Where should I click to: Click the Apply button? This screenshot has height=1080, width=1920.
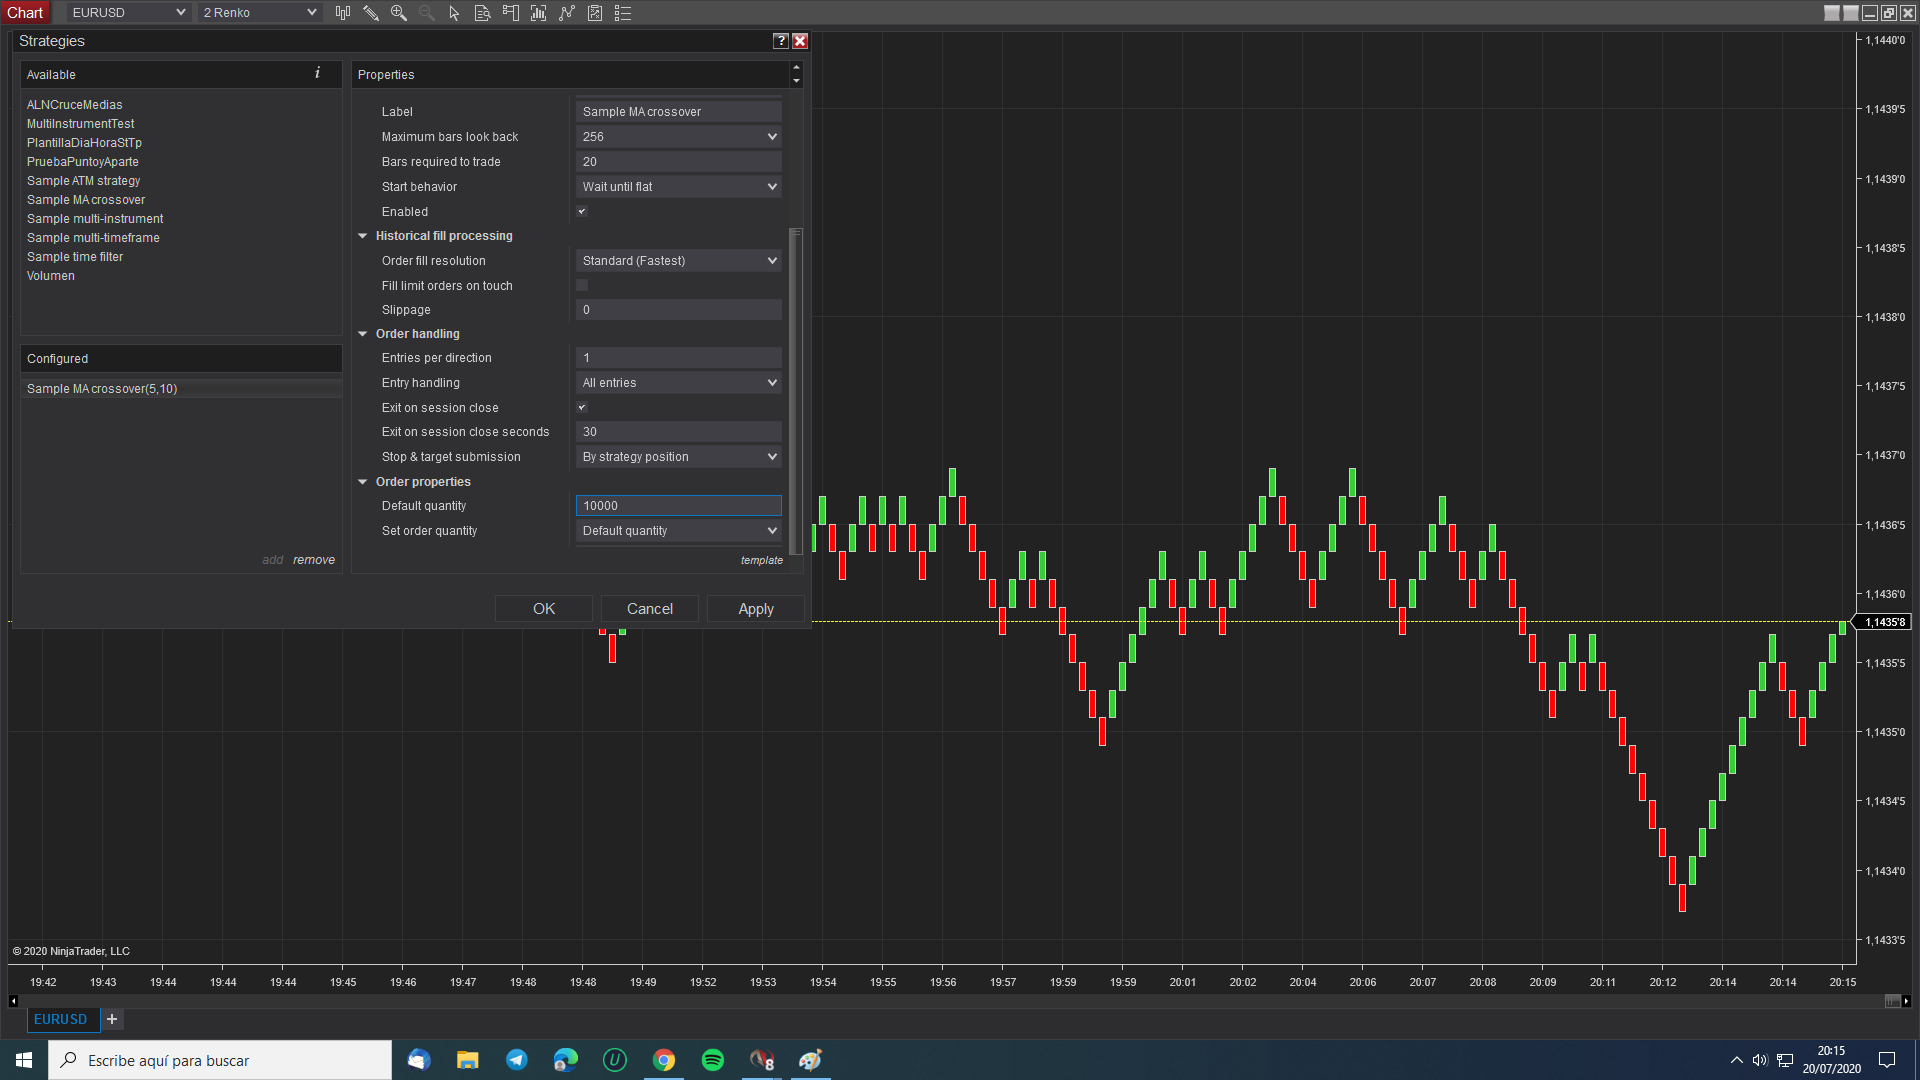click(755, 609)
